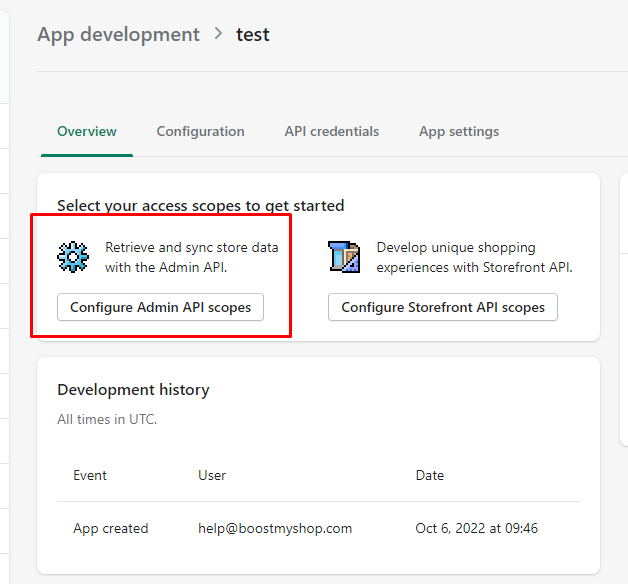Click the help@boostmyshop.com user email

(275, 529)
